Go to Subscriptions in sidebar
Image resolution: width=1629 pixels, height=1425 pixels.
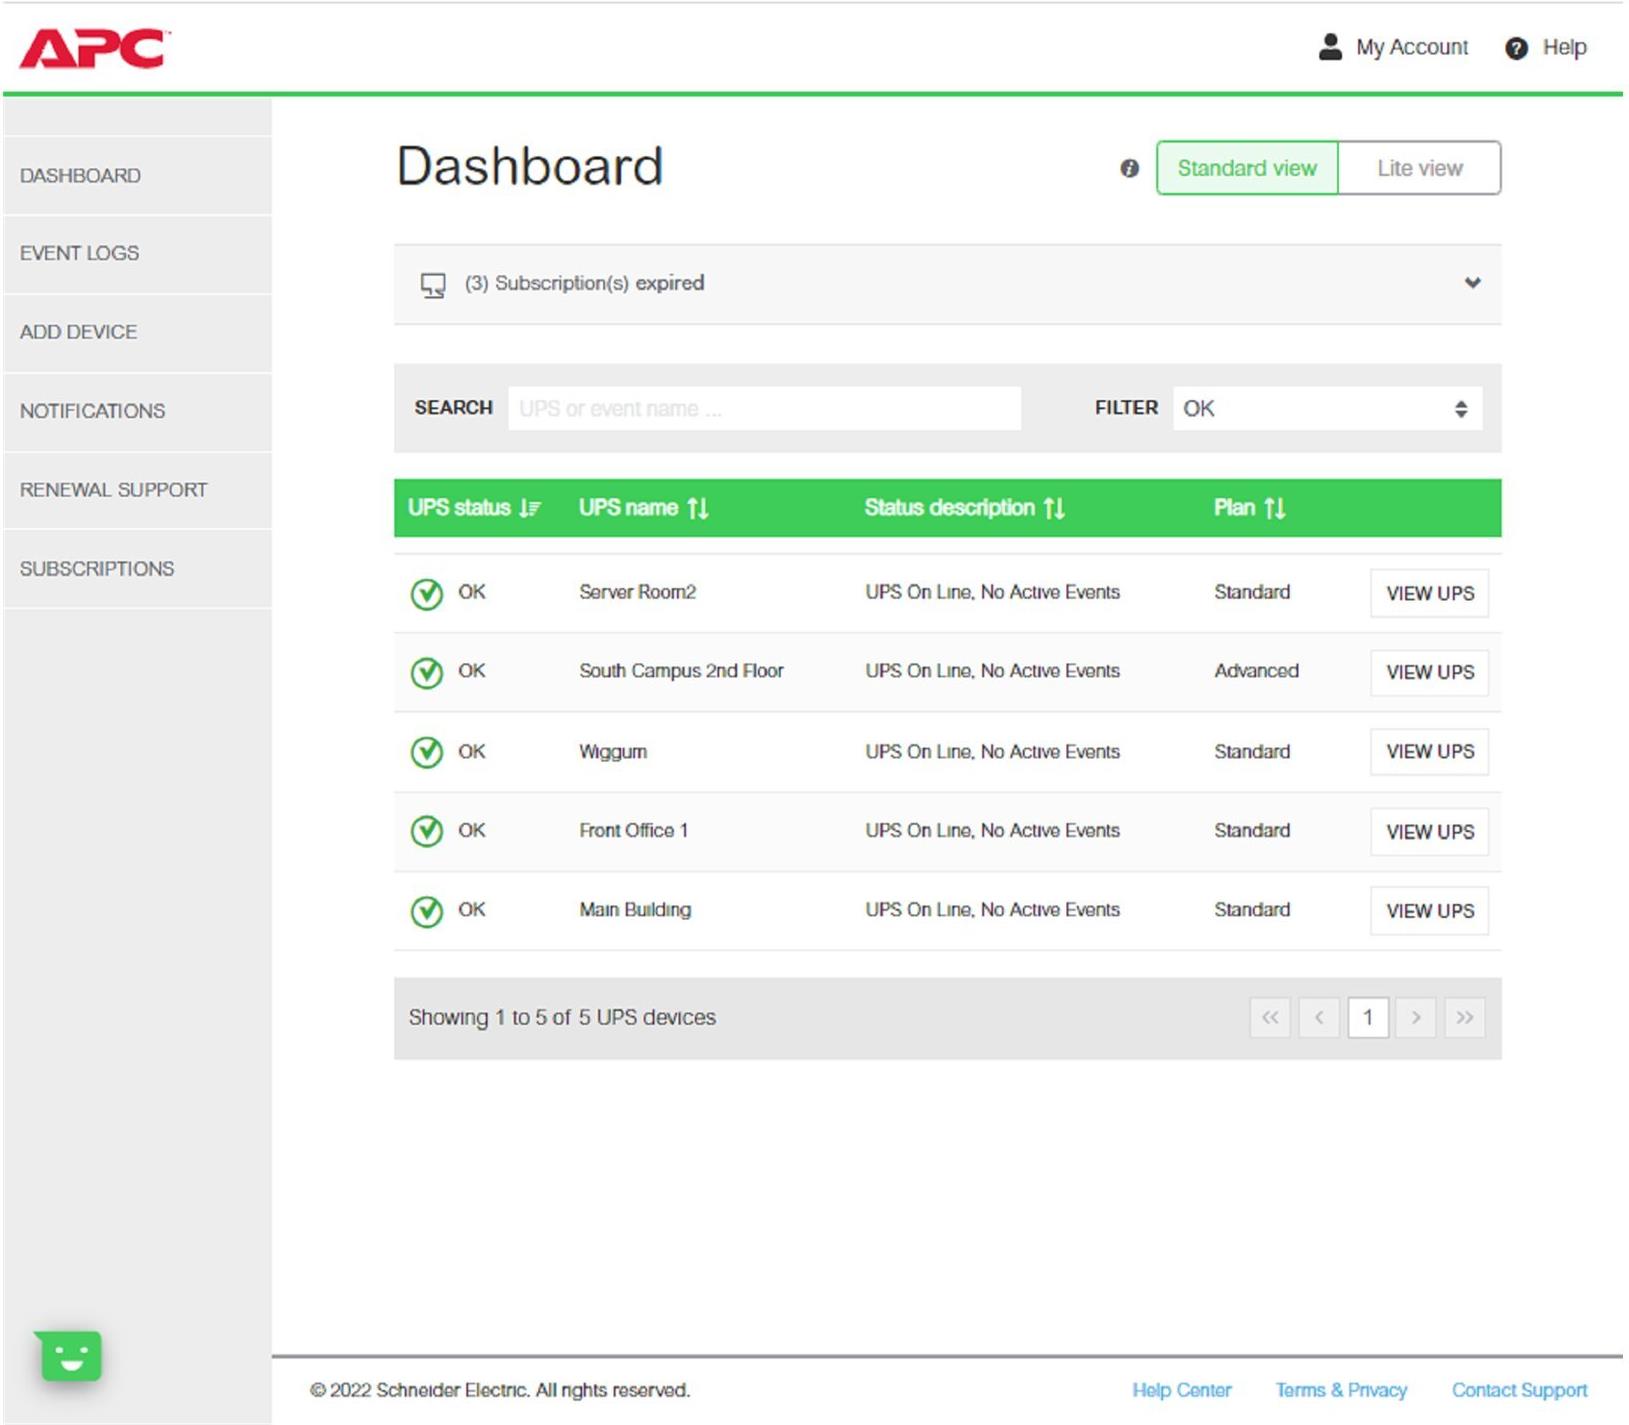97,568
